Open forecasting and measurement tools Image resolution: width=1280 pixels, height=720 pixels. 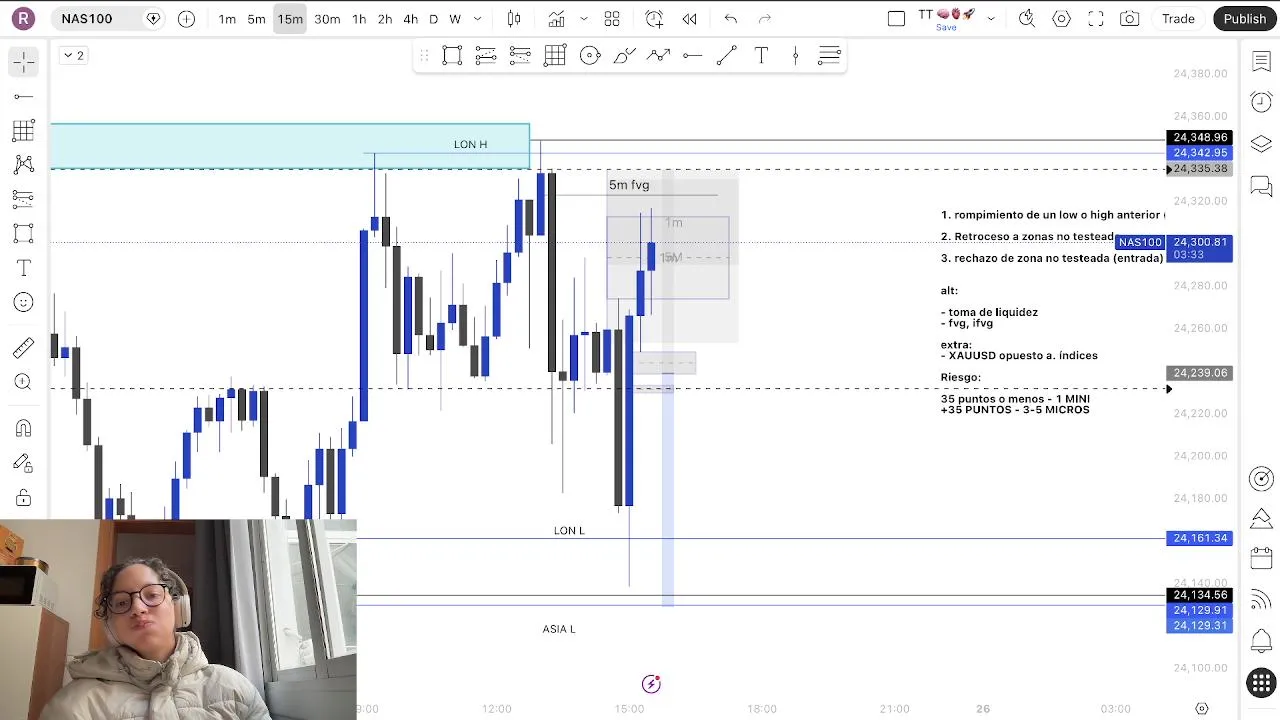pos(24,199)
